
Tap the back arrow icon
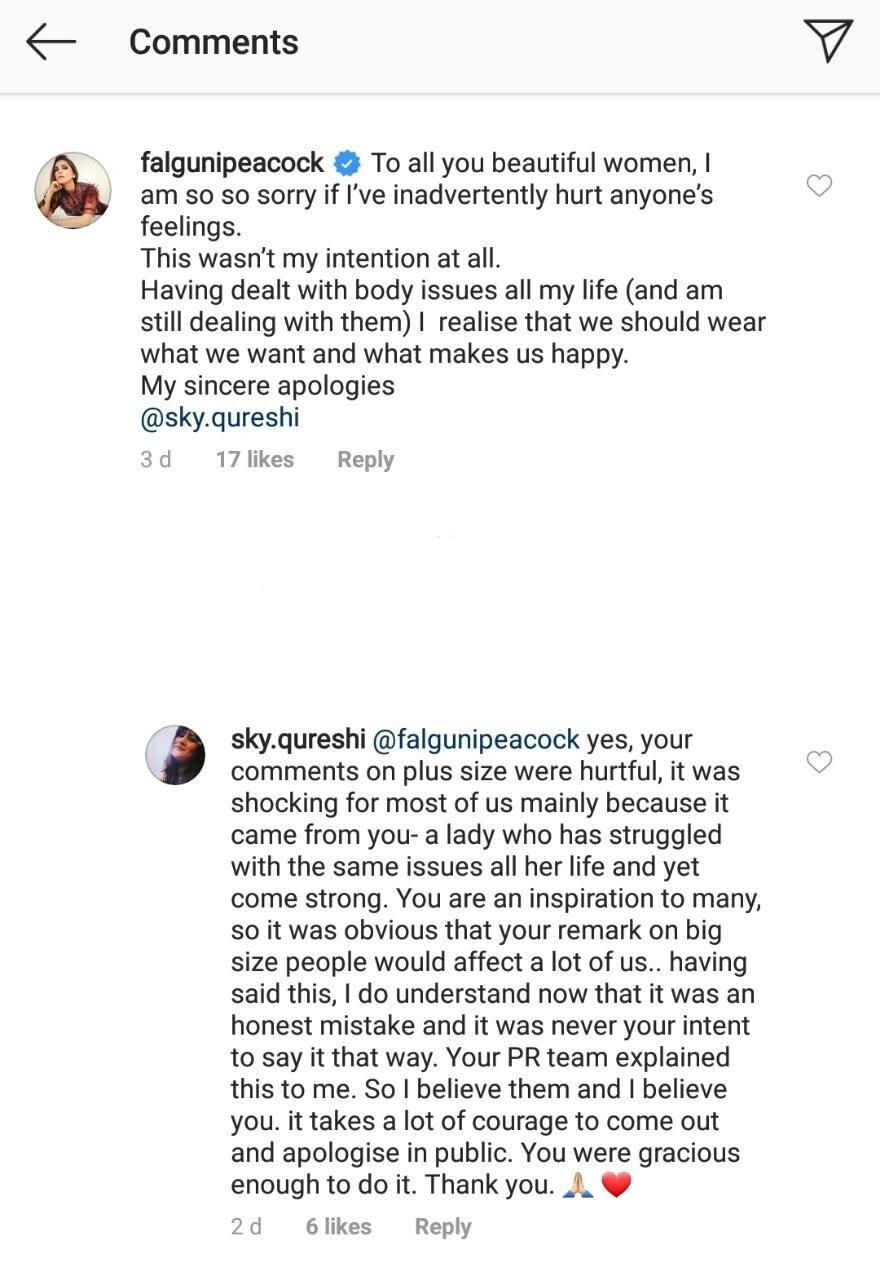click(x=51, y=42)
